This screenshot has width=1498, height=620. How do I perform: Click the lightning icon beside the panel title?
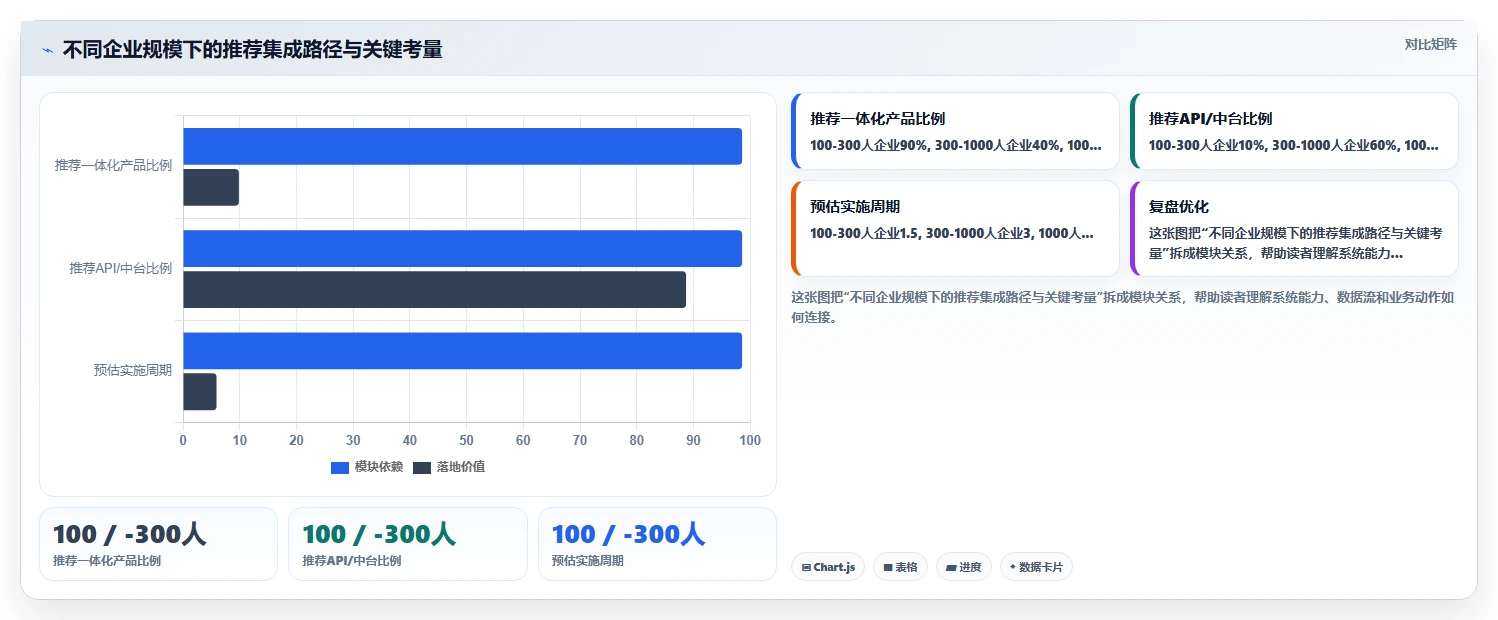(x=47, y=50)
